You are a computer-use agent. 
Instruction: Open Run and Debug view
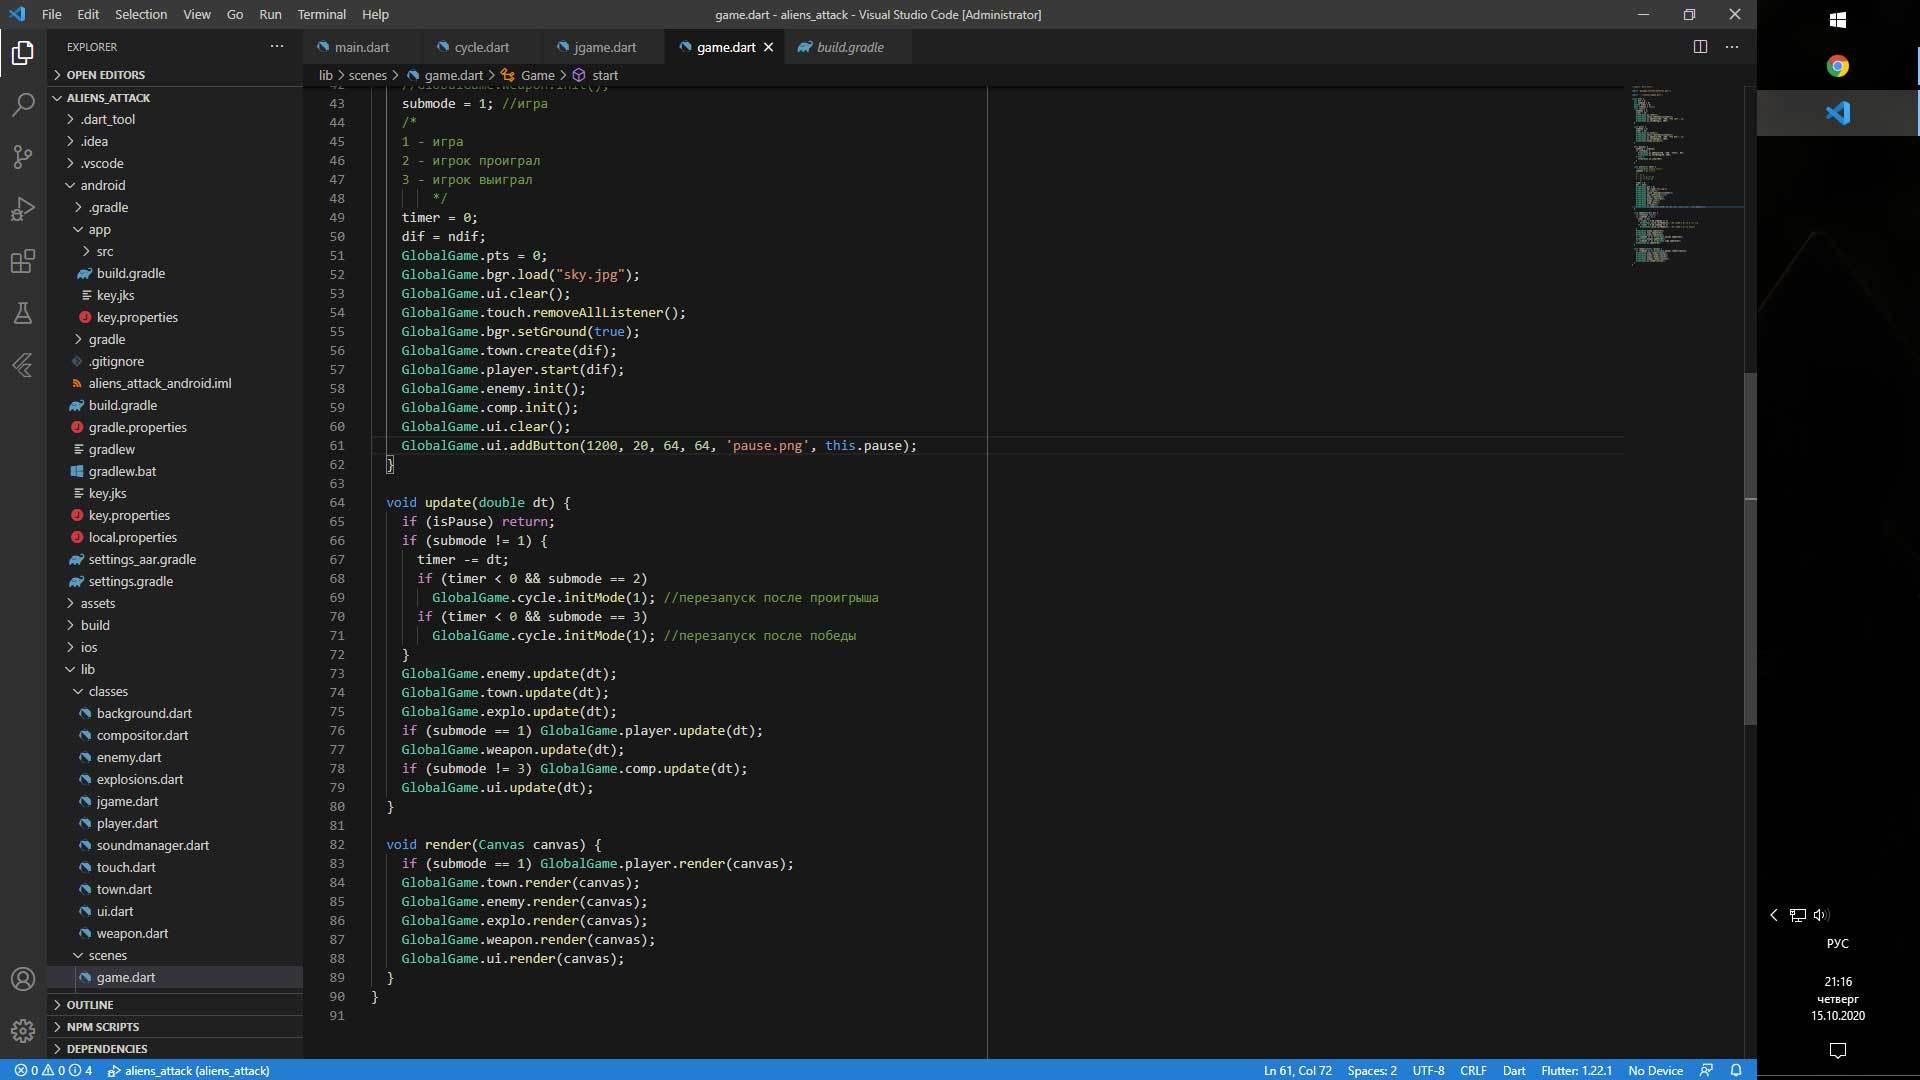coord(23,209)
